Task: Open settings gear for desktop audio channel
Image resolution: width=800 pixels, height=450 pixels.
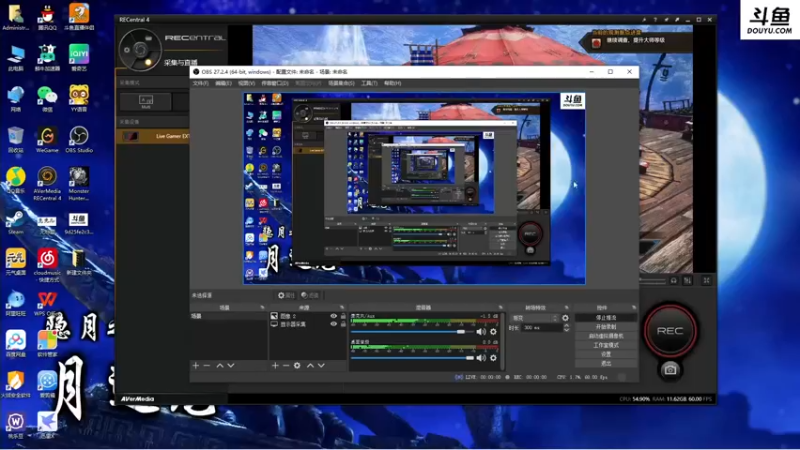Action: pyautogui.click(x=493, y=358)
